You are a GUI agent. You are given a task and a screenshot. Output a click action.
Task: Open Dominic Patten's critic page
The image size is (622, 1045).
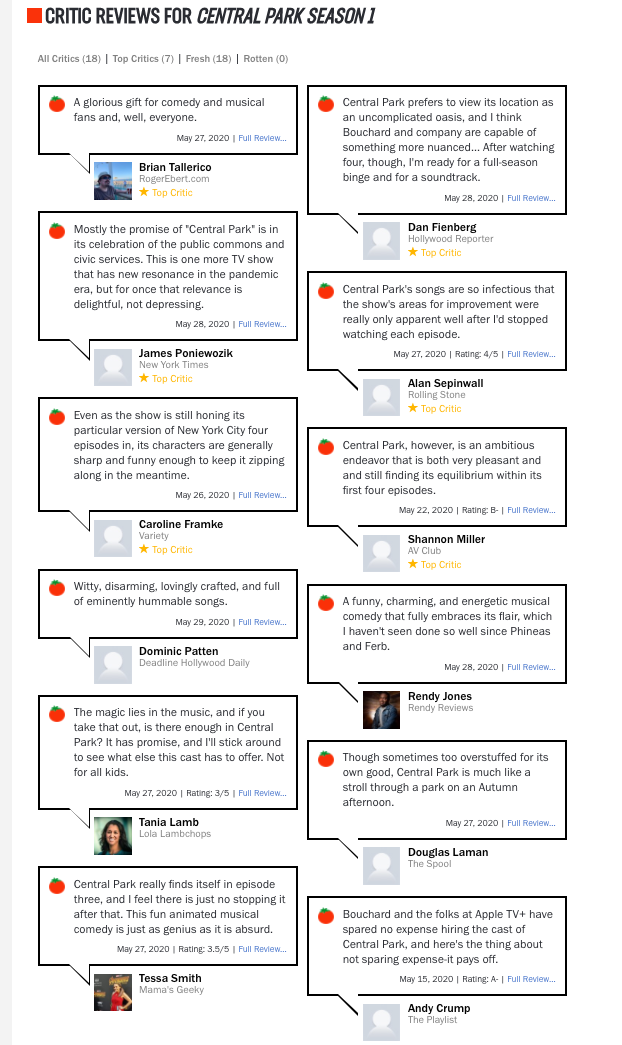click(179, 651)
